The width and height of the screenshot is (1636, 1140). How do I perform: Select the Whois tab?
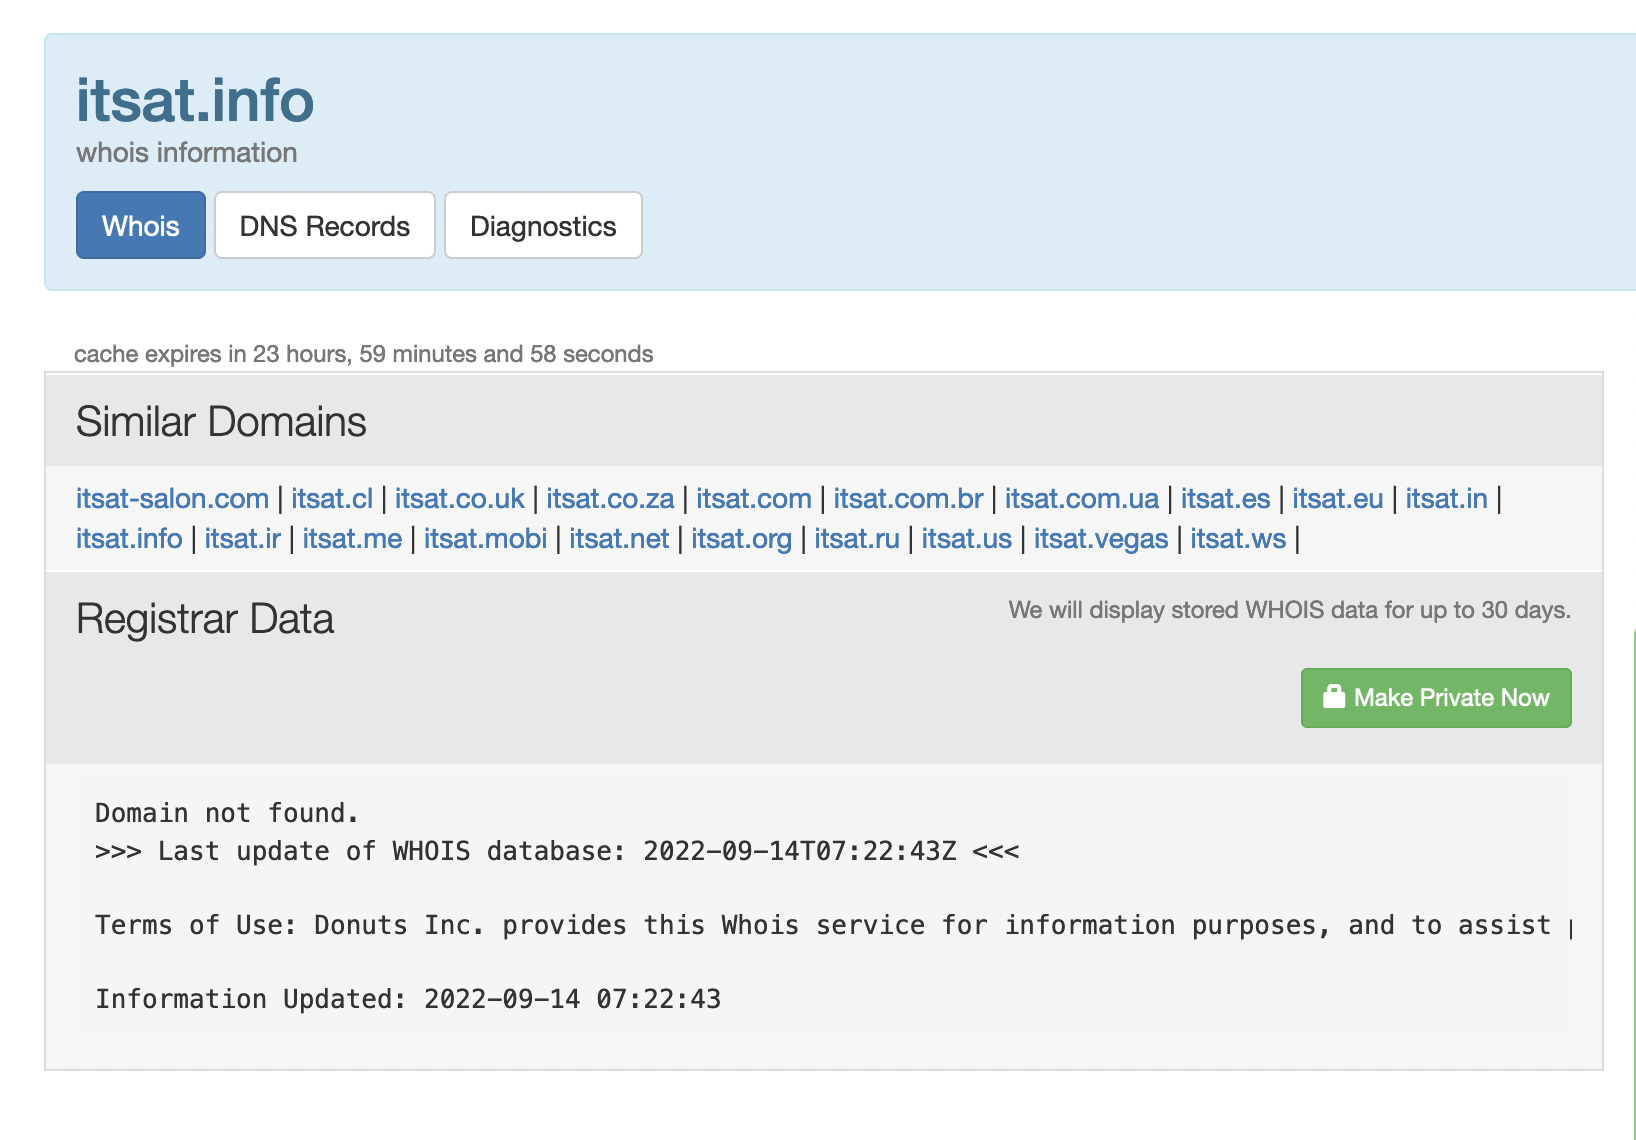coord(140,225)
